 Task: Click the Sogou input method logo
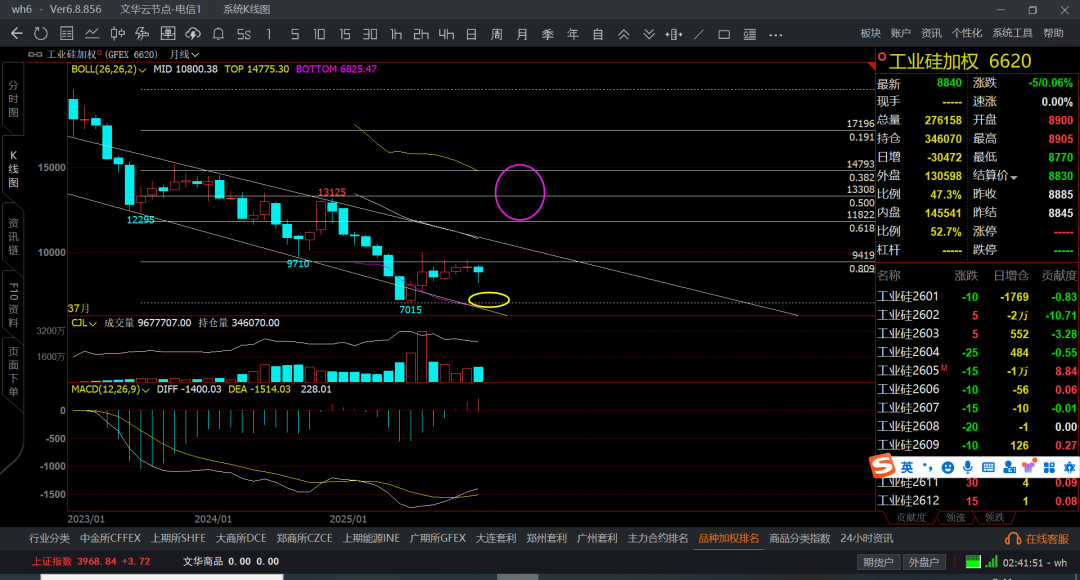pos(882,466)
